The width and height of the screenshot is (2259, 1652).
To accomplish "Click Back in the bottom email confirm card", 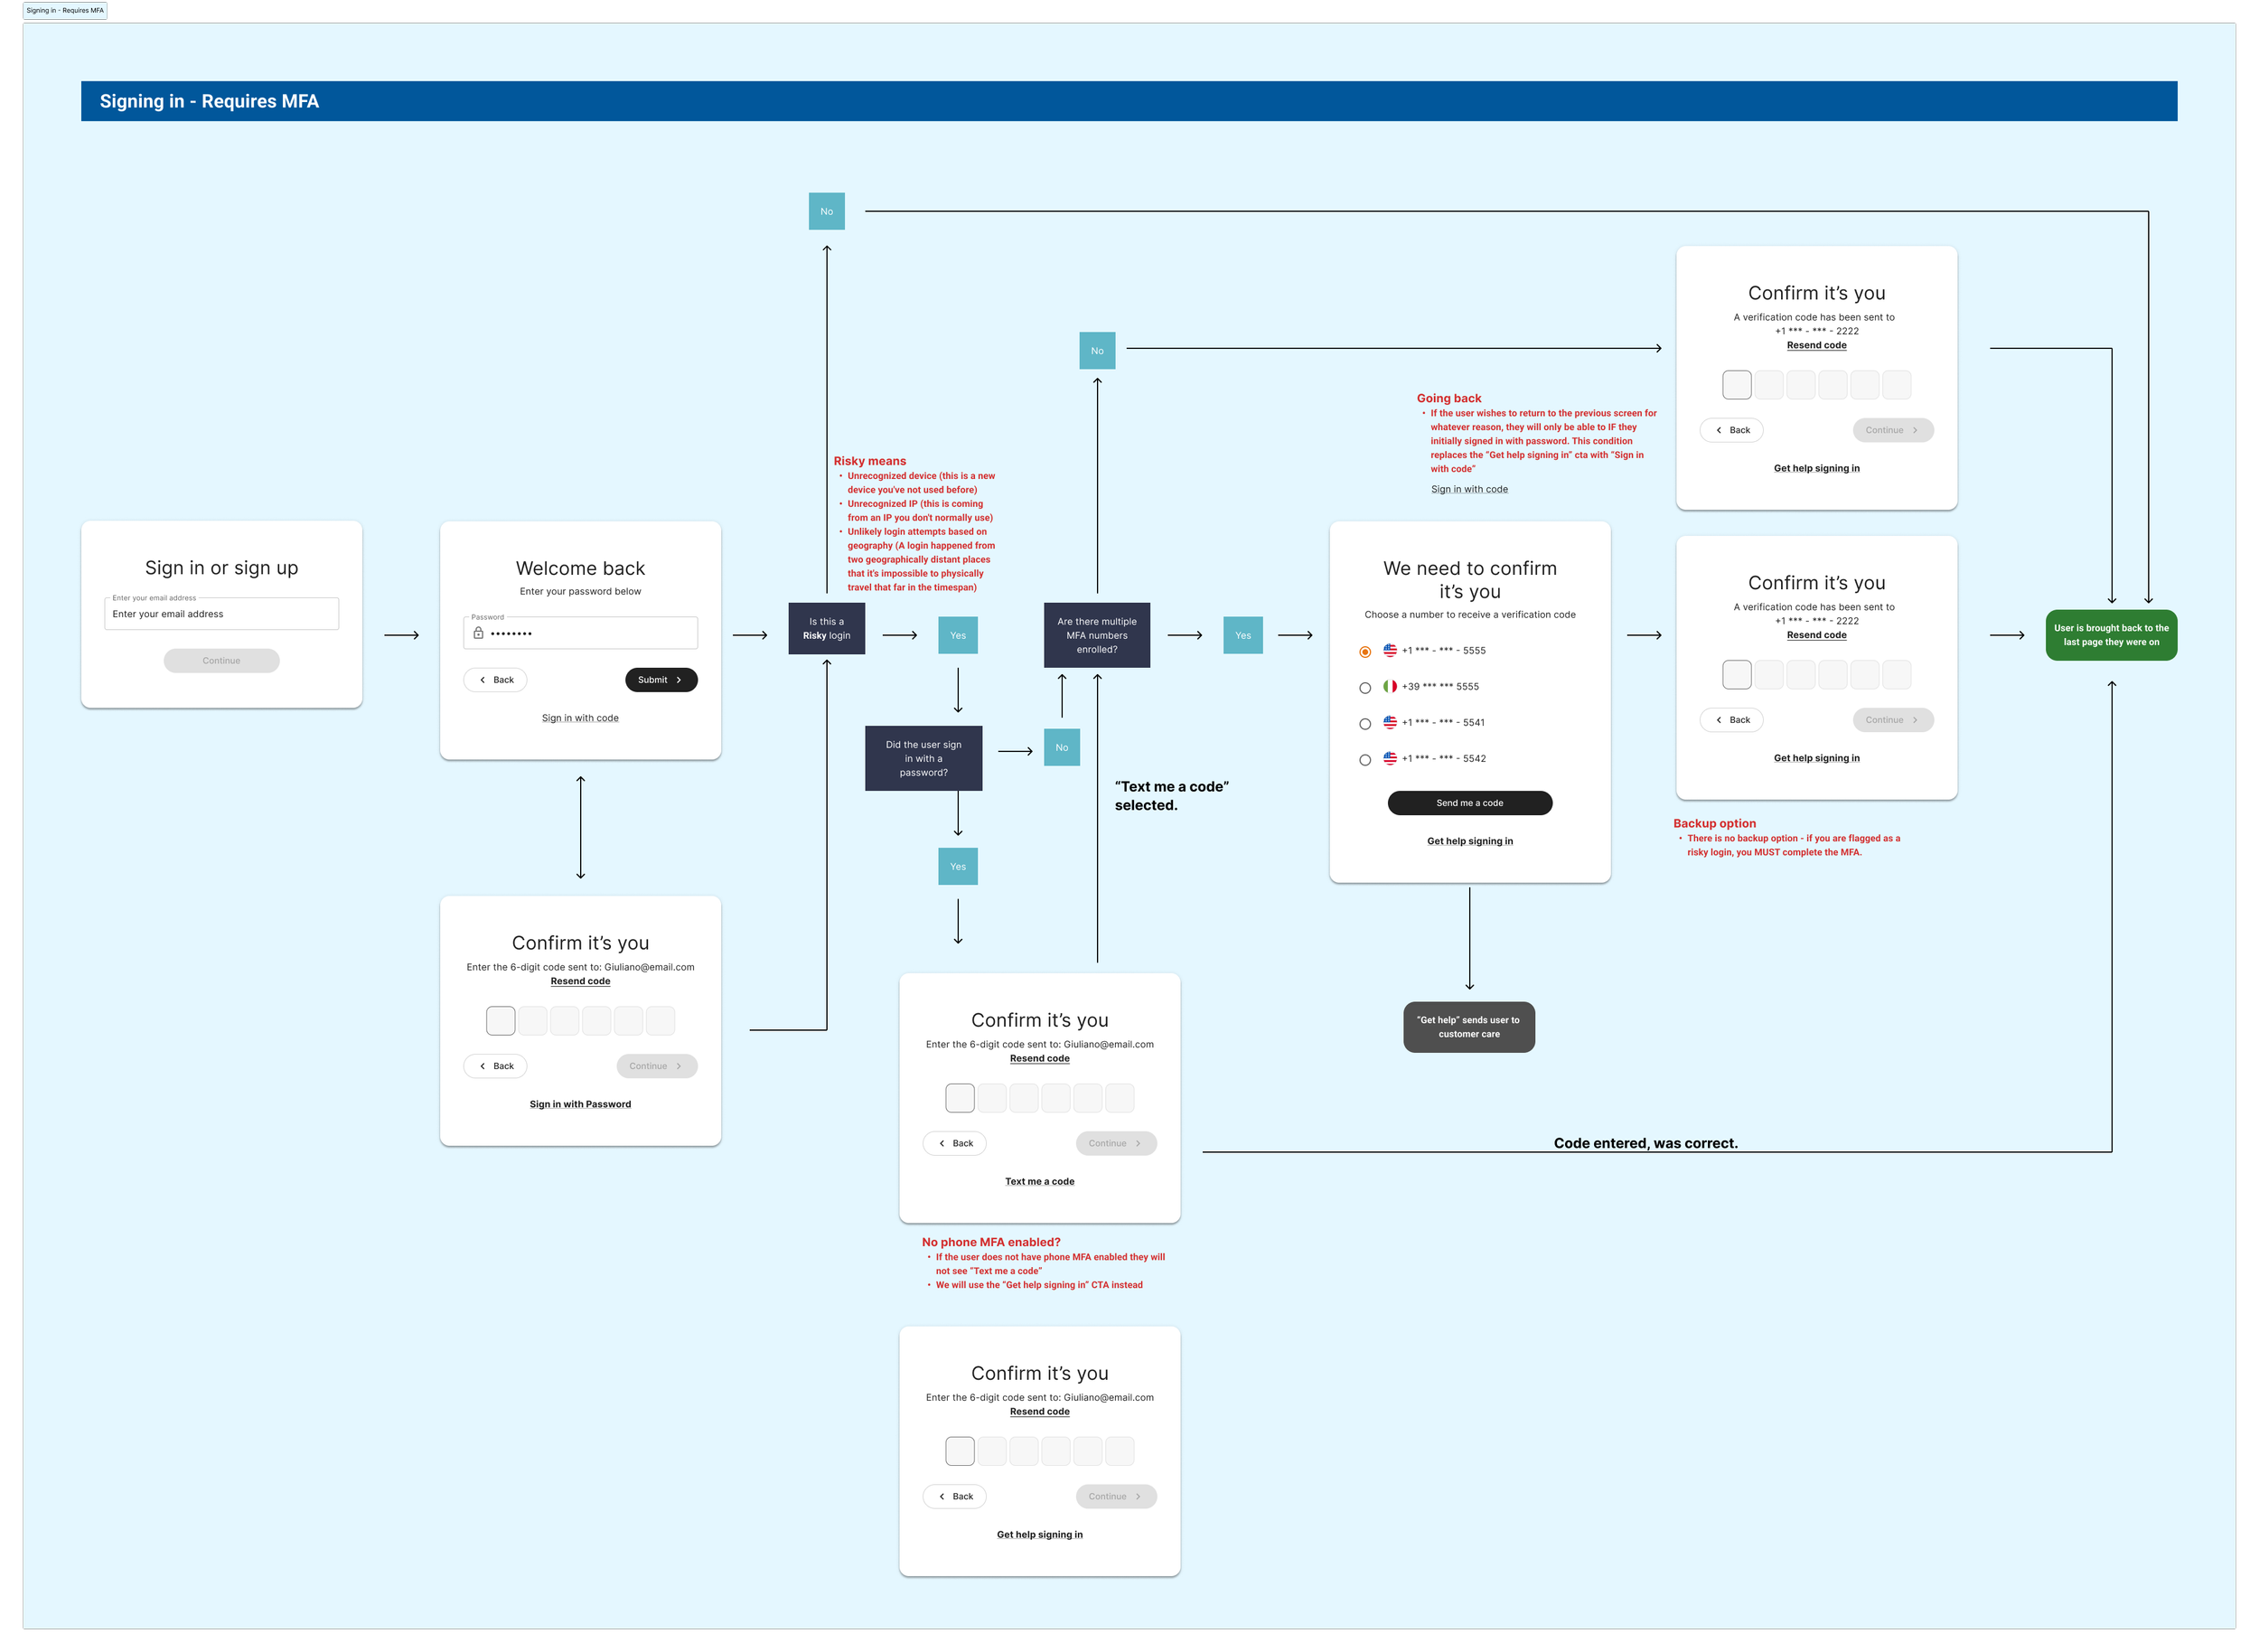I will 954,1496.
